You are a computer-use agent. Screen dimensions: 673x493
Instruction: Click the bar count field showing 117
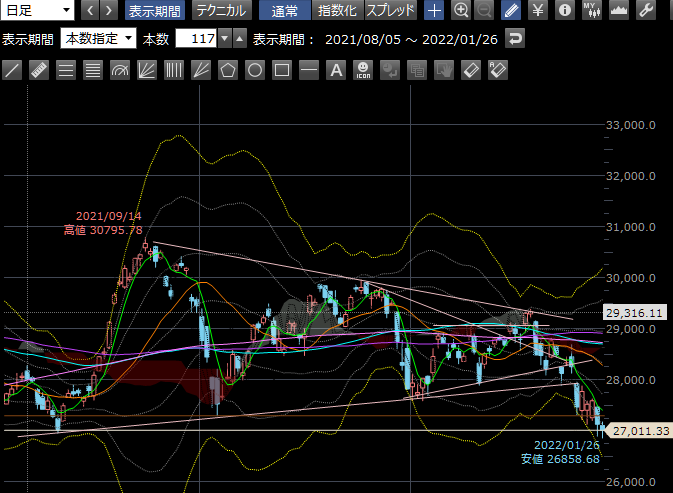(195, 39)
